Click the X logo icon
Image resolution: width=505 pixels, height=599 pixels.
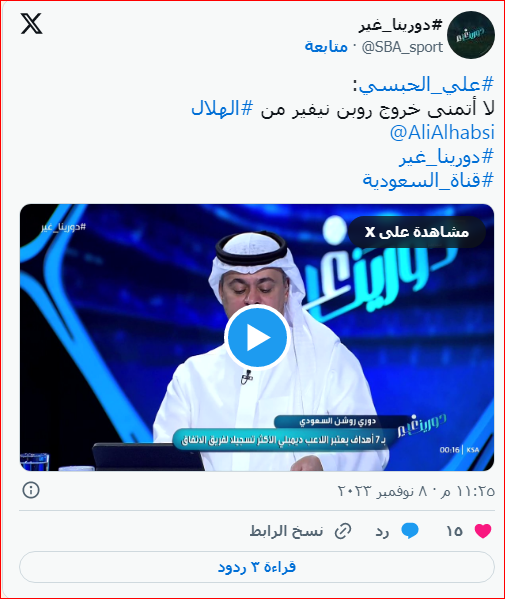click(x=31, y=24)
